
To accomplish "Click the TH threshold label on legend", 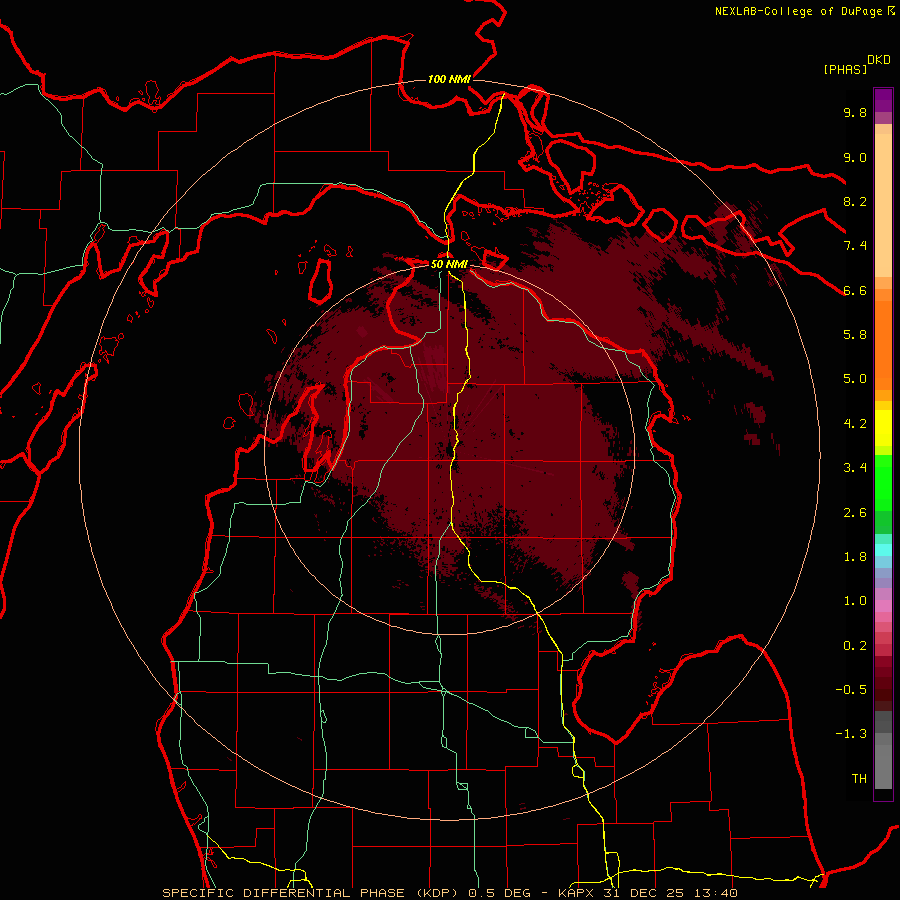I will point(859,779).
